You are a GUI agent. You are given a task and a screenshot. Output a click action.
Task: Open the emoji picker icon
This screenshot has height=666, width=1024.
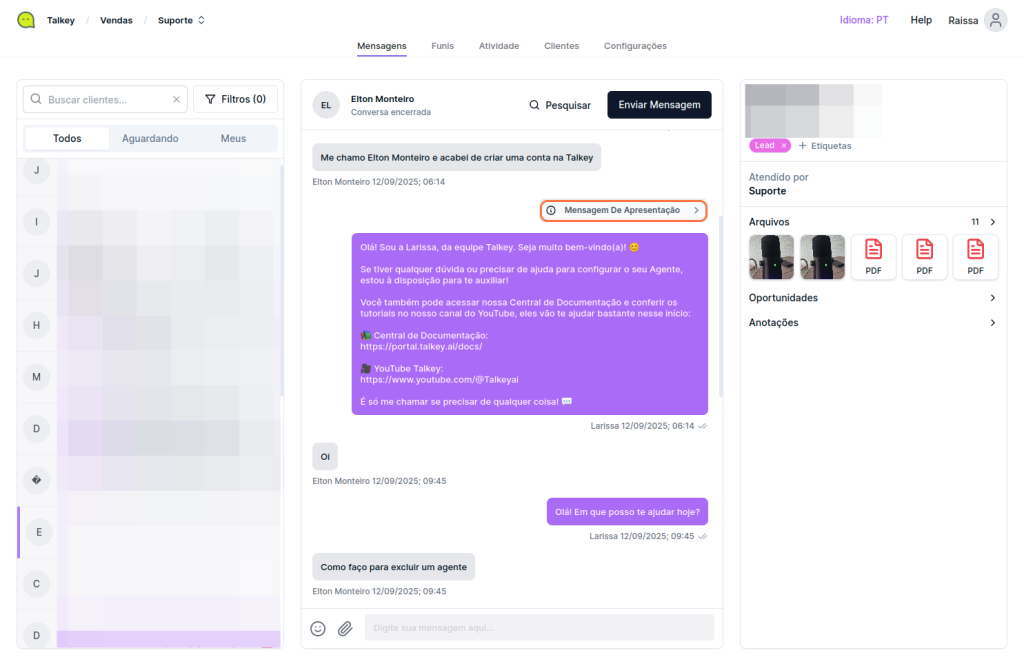point(318,628)
